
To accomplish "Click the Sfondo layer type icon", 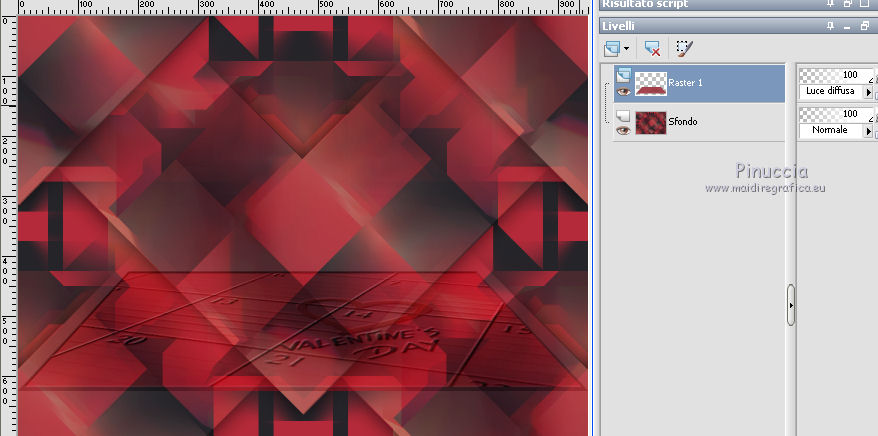I will coord(623,116).
